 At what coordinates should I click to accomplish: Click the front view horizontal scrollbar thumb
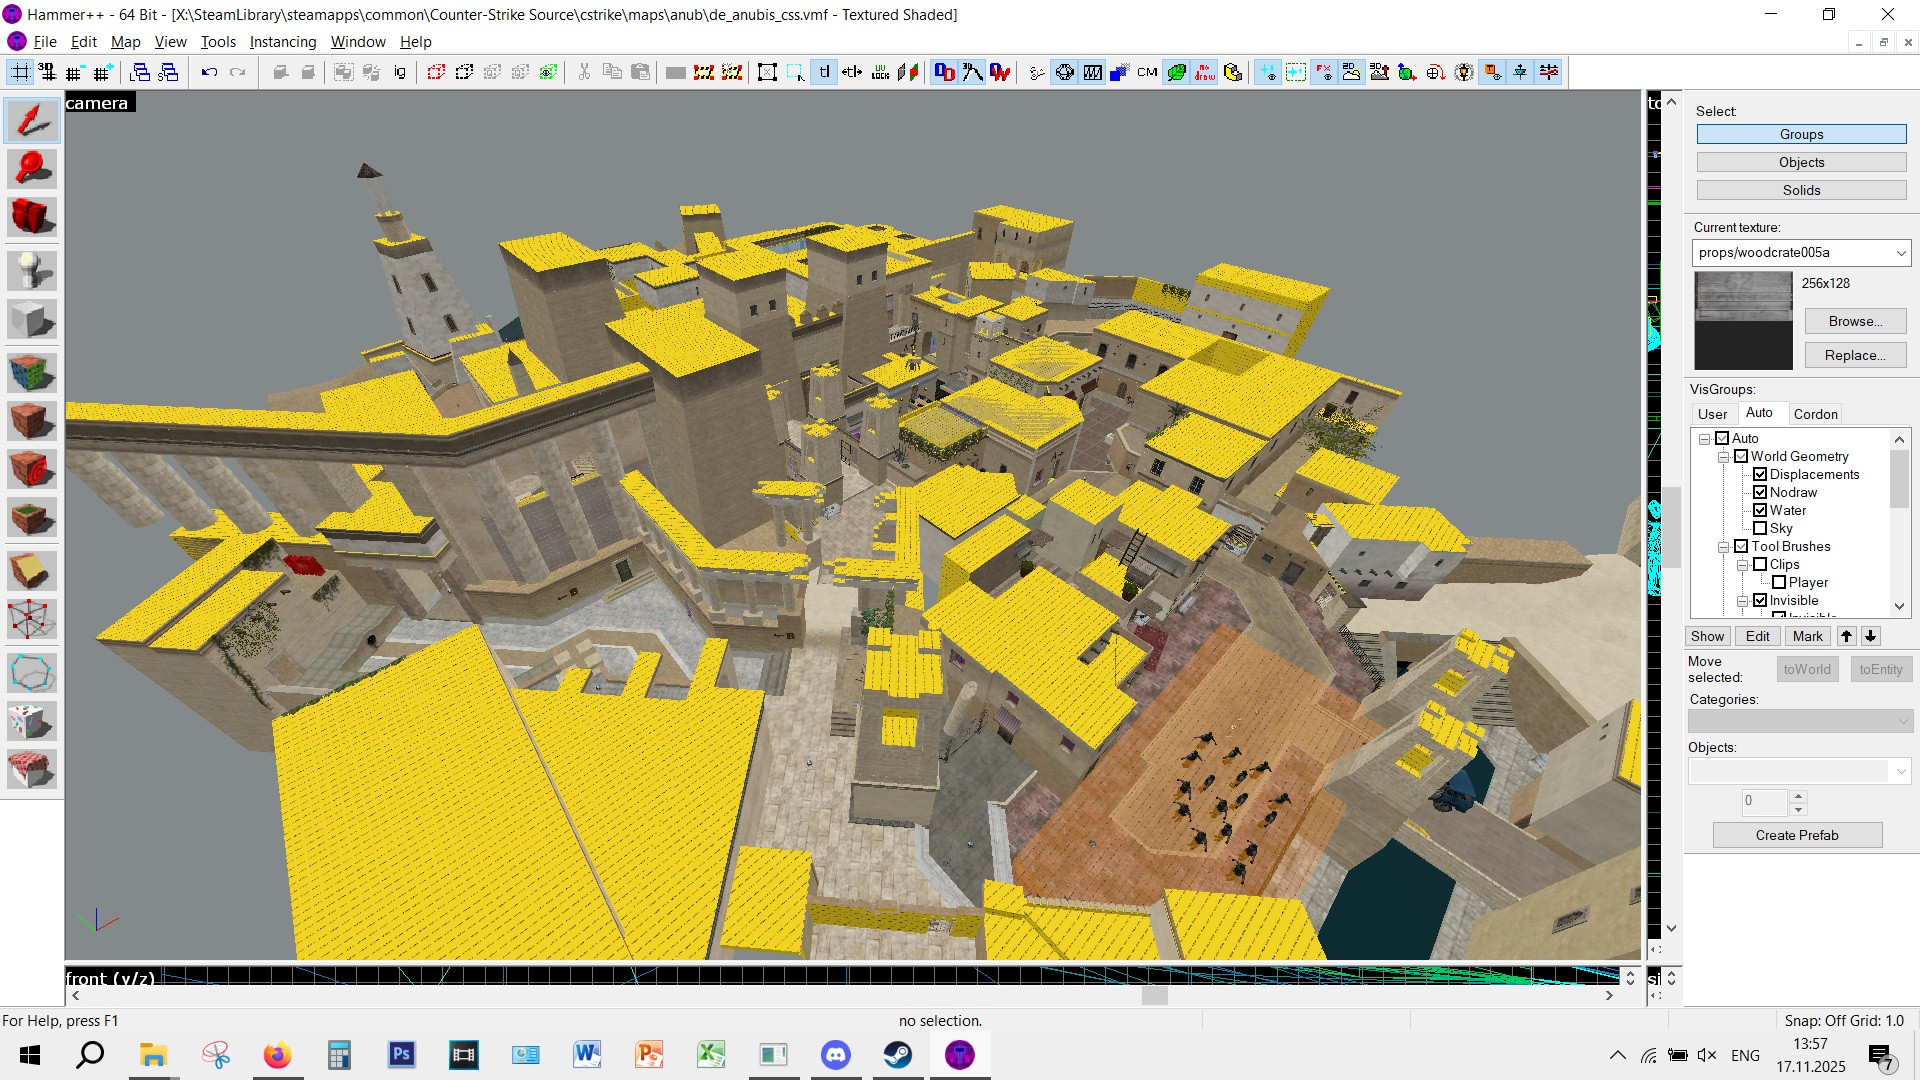(x=1155, y=995)
